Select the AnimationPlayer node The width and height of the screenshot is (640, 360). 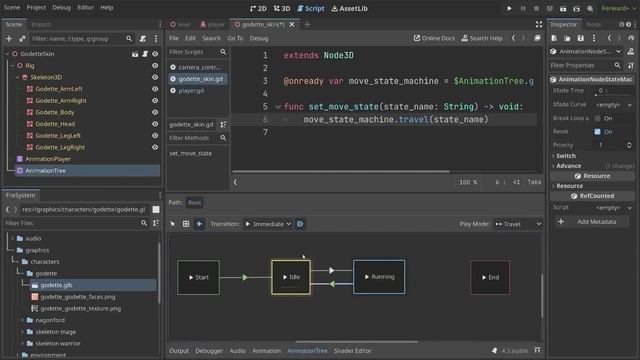tap(48, 159)
